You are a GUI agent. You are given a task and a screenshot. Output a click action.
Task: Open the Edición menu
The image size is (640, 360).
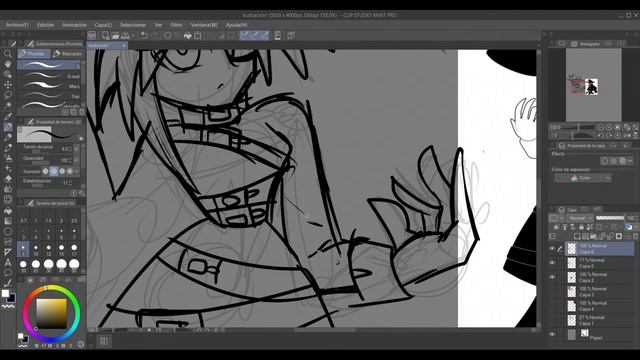(45, 25)
